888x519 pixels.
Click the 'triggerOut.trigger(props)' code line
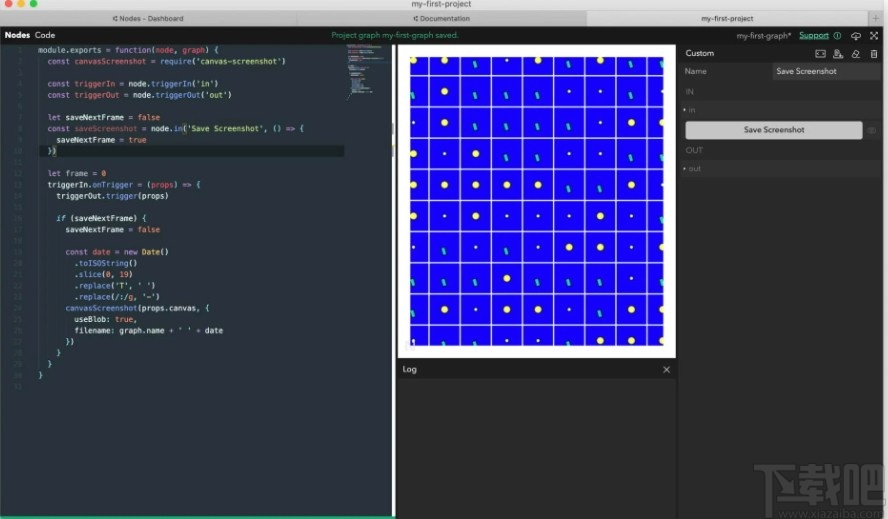point(112,196)
